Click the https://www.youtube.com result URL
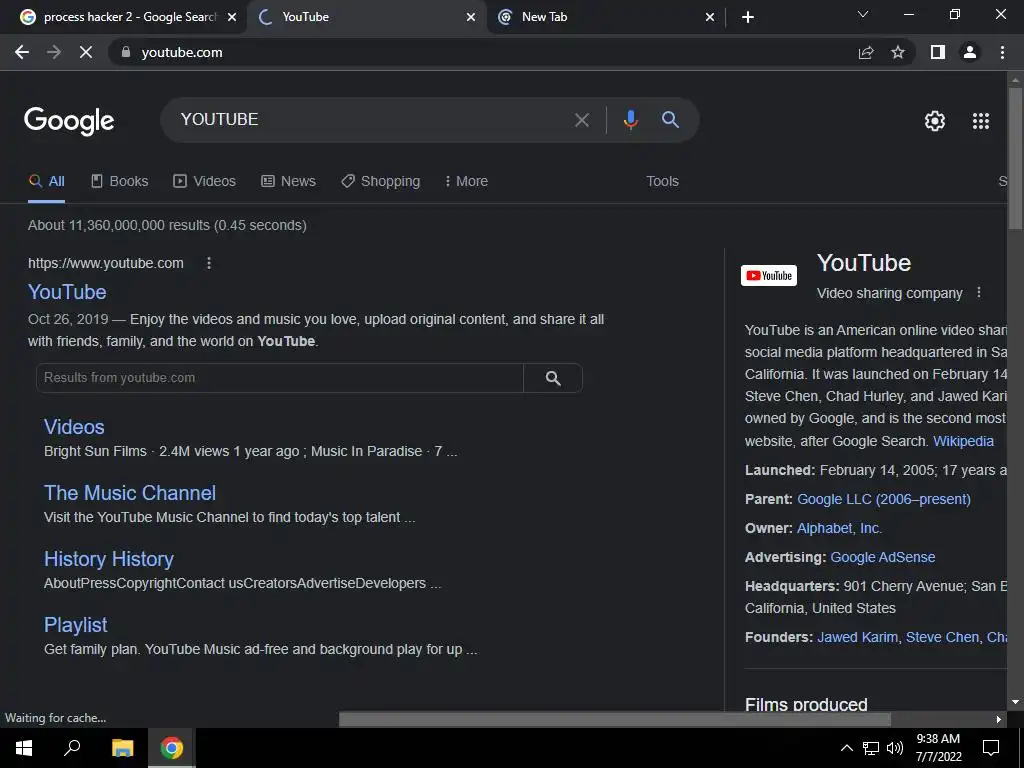 [x=106, y=263]
